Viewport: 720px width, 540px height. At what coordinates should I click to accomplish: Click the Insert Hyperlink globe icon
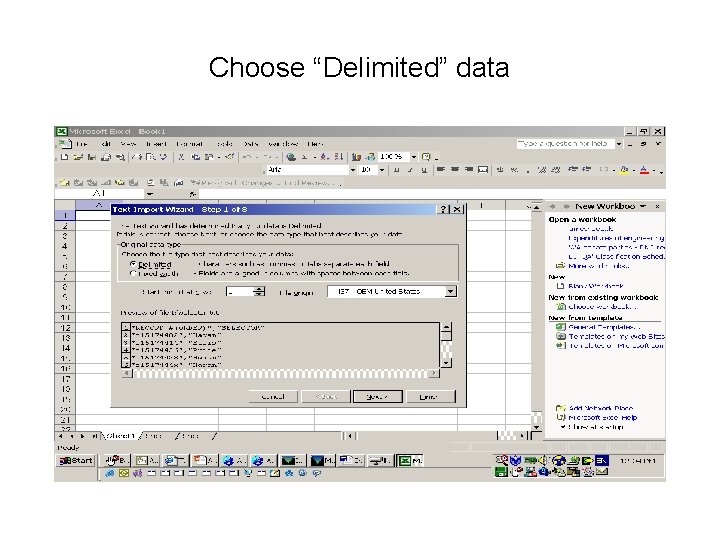tap(291, 157)
